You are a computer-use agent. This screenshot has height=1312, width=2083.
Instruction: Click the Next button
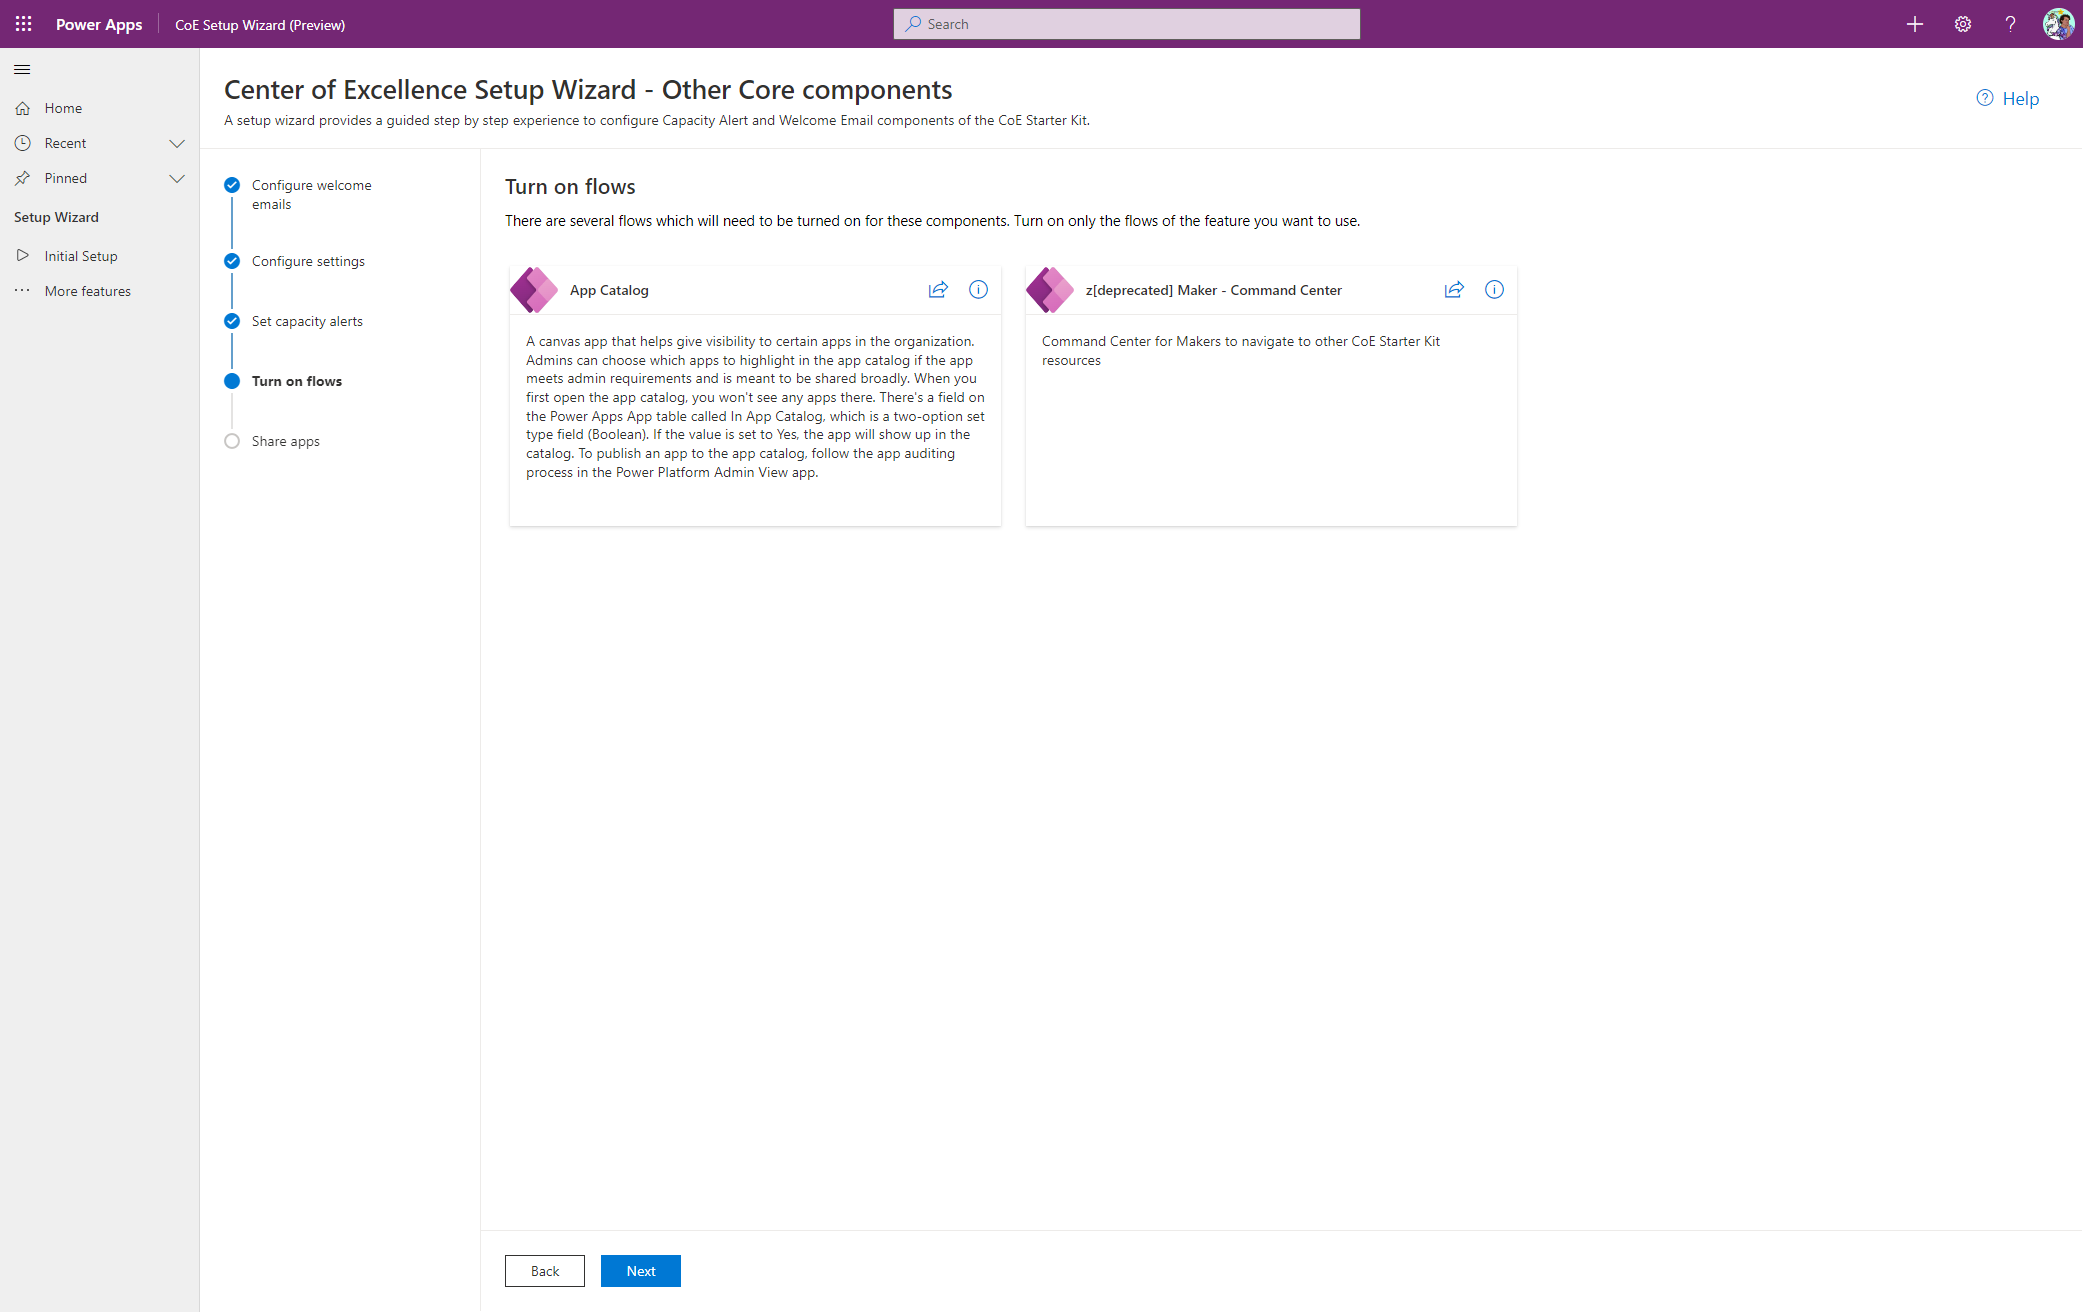(x=640, y=1270)
